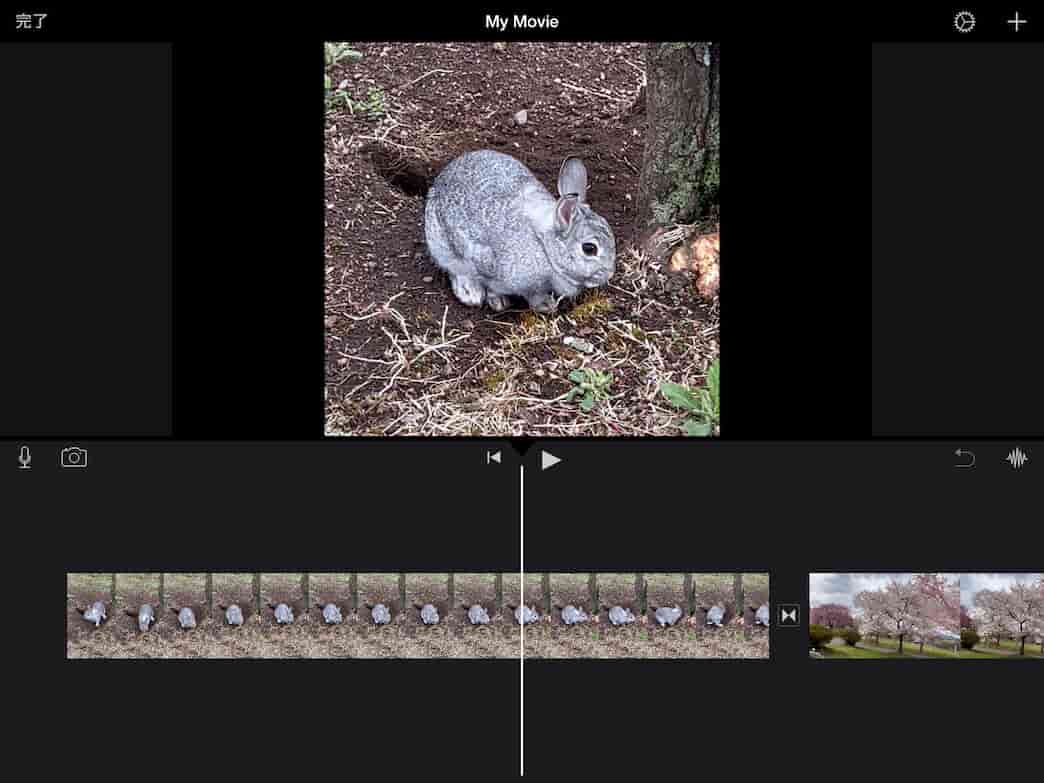
Task: Start voiceover with the microphone icon
Action: [25, 457]
